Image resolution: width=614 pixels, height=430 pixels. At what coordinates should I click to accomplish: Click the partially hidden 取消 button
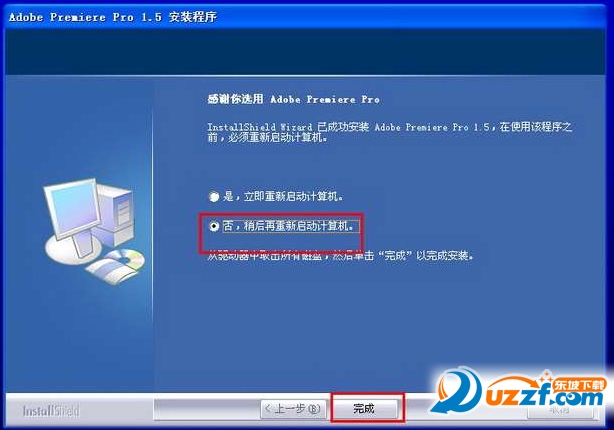coord(560,410)
